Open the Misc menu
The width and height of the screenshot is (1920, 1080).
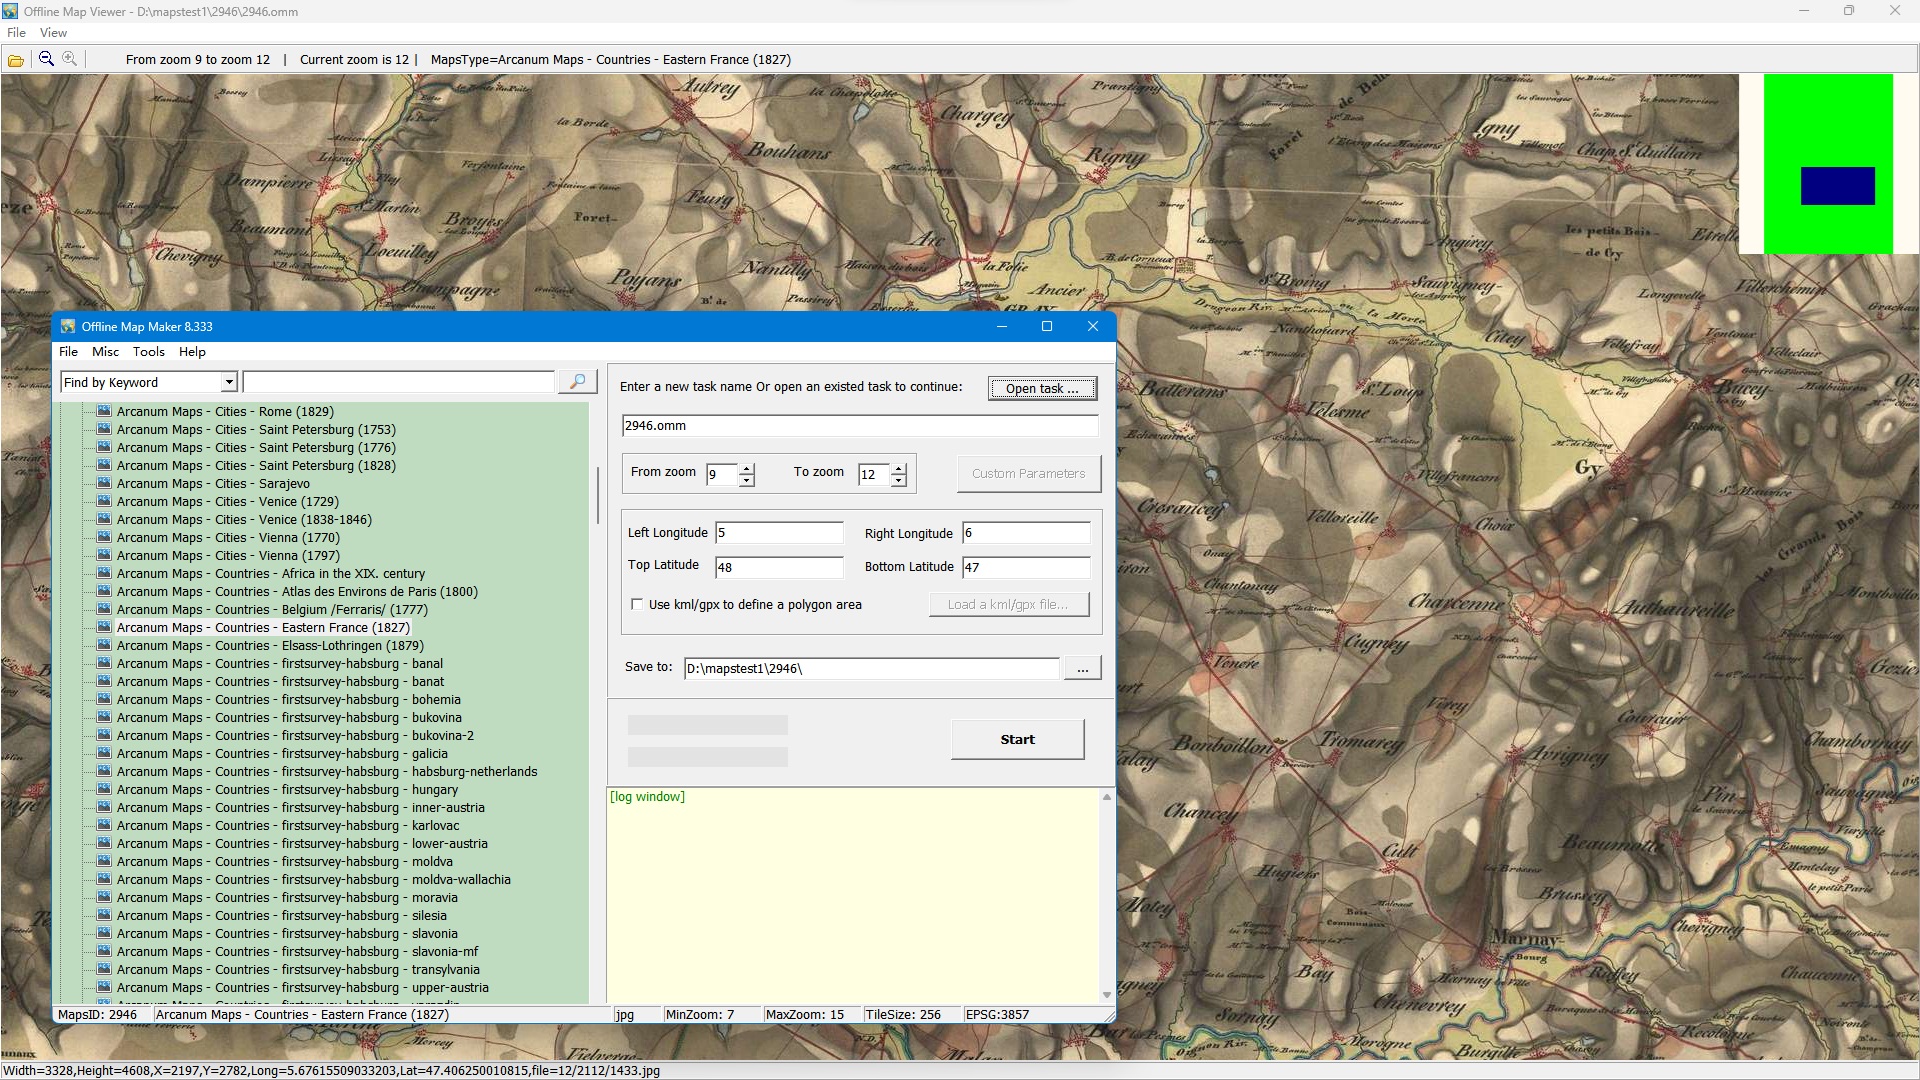105,352
